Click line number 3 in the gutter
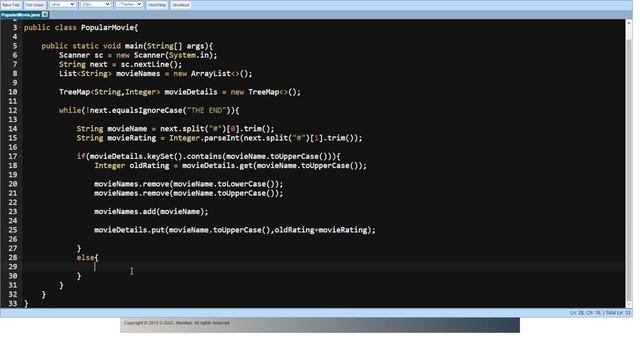 15,27
